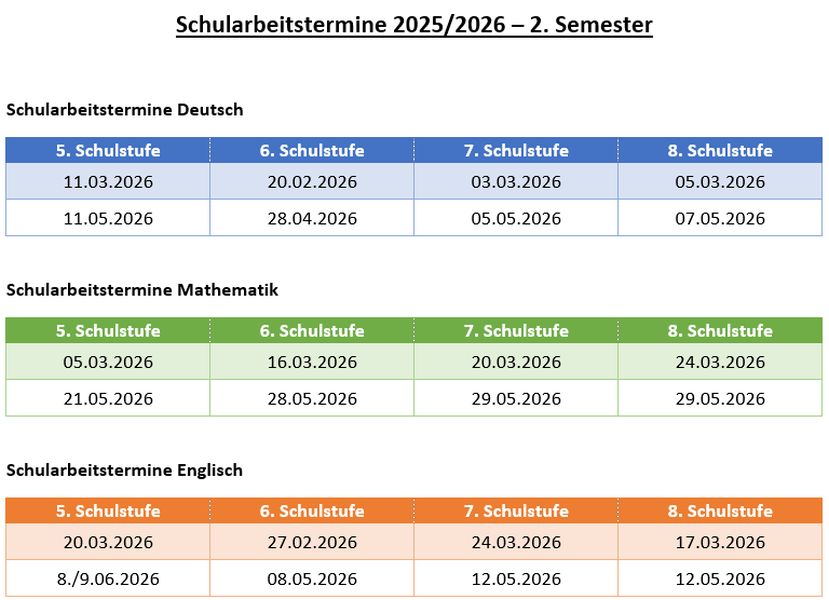Click the green 6. Schulstufe header in Mathematik table
Viewport: 829px width, 600px height.
click(312, 330)
